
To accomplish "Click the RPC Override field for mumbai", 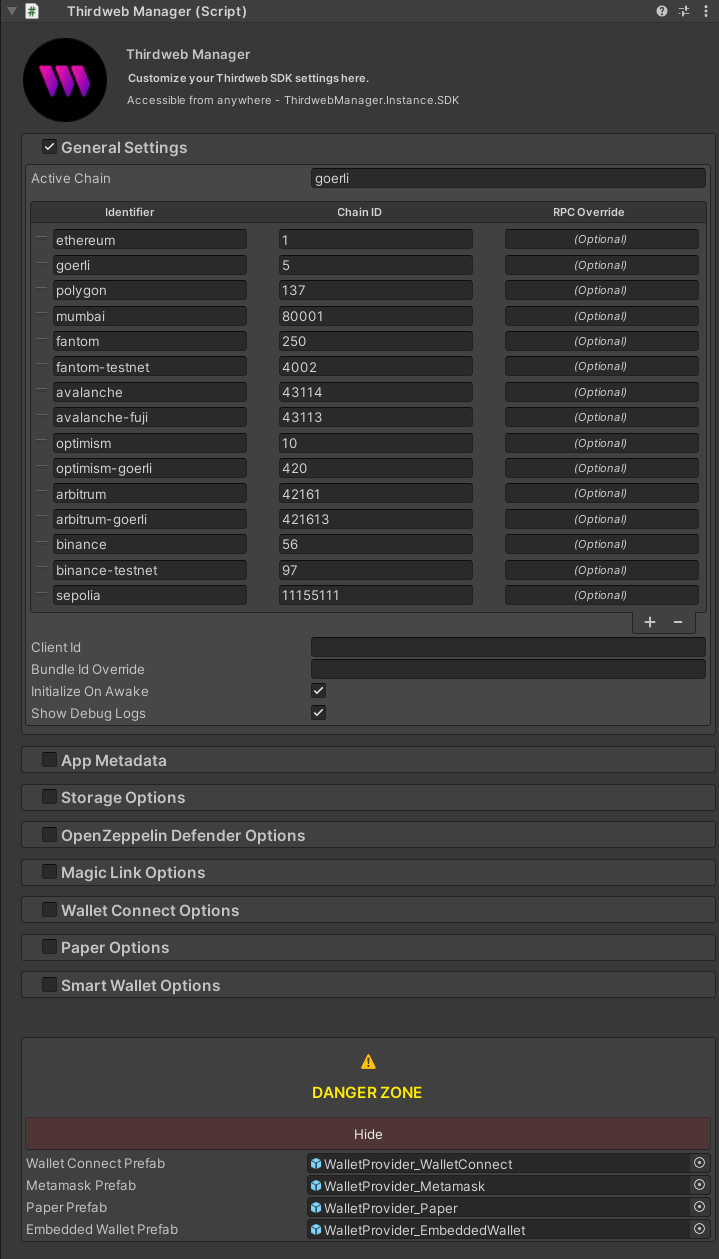I will pyautogui.click(x=601, y=316).
